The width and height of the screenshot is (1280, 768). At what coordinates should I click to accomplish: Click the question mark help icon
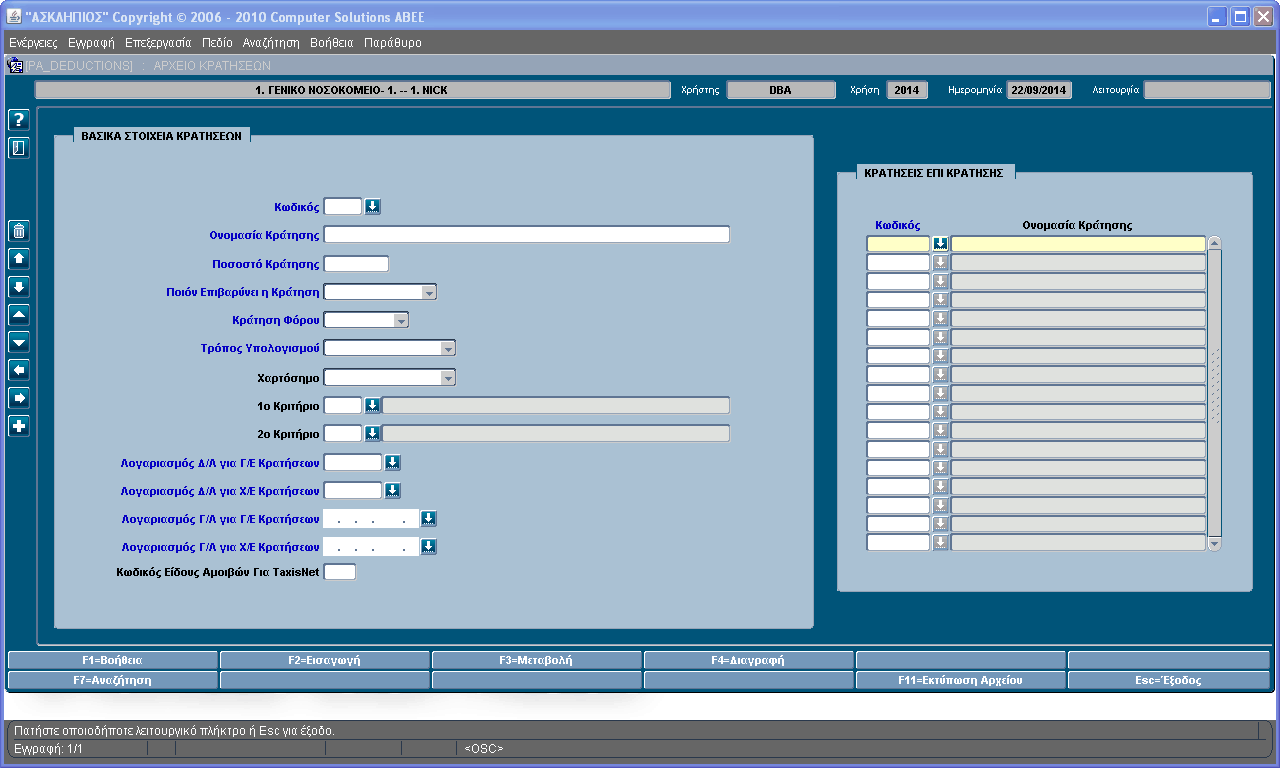19,120
